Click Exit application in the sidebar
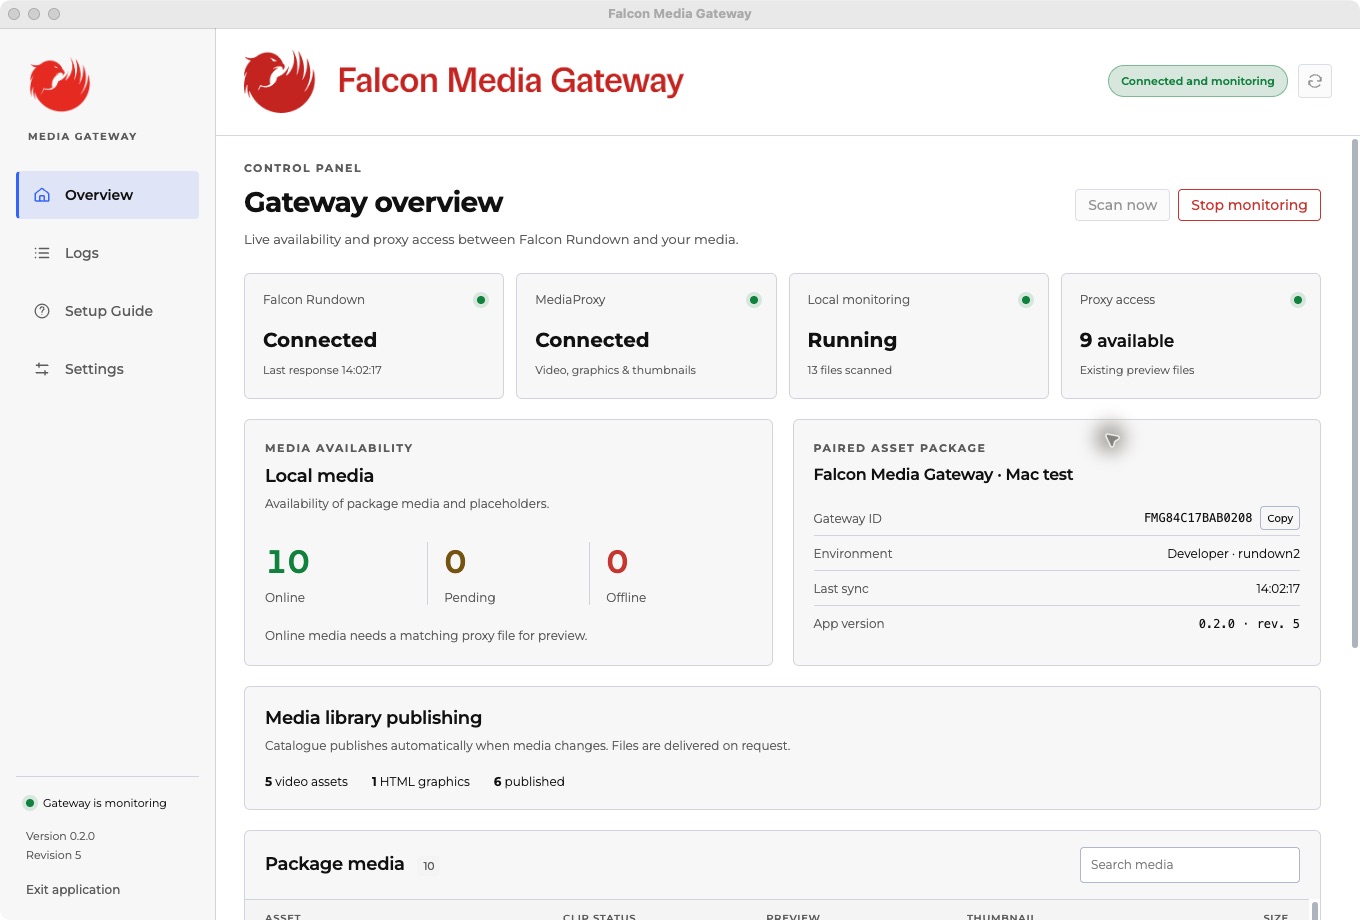The image size is (1360, 920). tap(73, 889)
